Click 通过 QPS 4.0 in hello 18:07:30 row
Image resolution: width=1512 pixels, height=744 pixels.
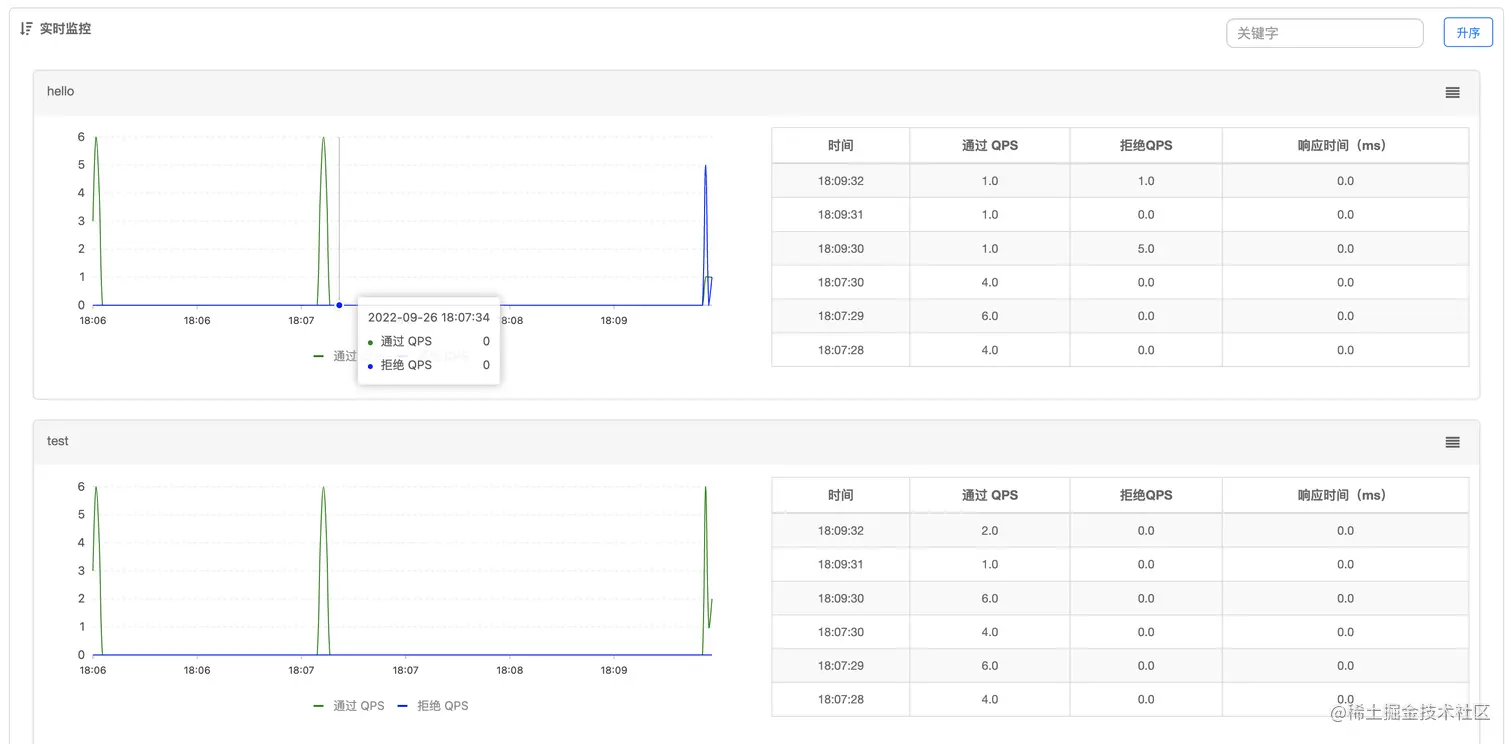[990, 283]
